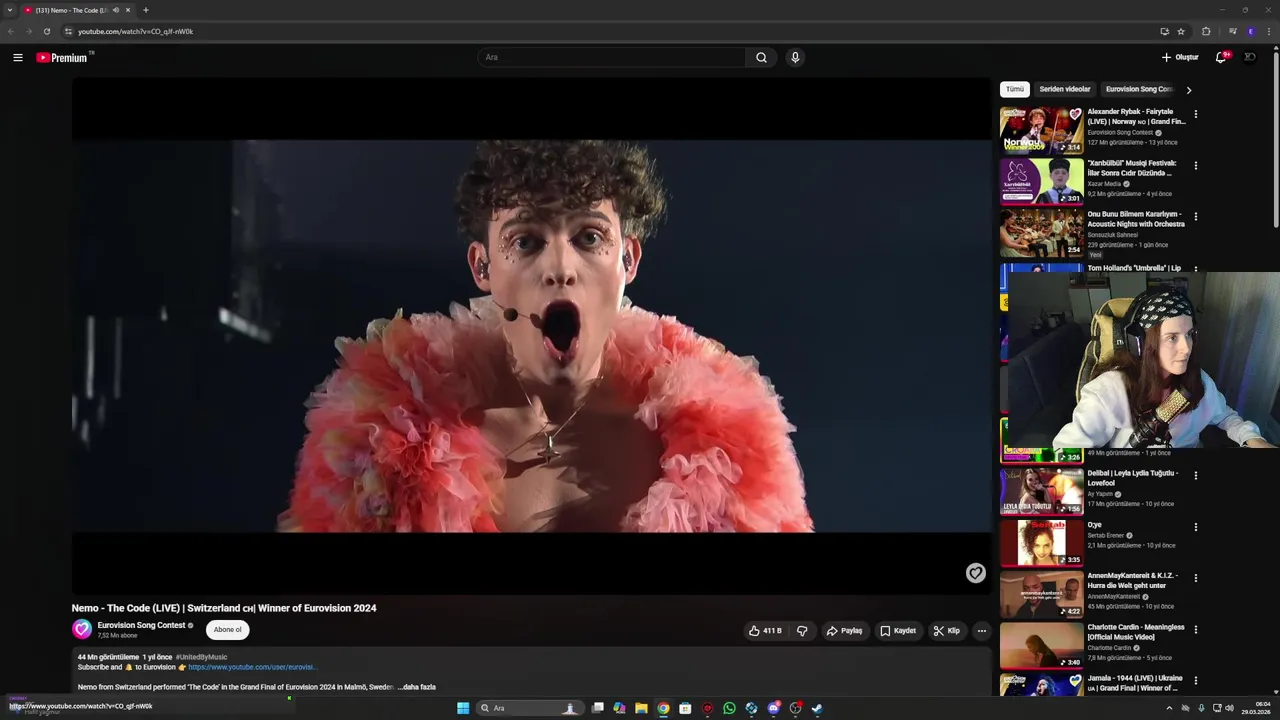Click the address bar URL
Image resolution: width=1280 pixels, height=720 pixels.
136,31
